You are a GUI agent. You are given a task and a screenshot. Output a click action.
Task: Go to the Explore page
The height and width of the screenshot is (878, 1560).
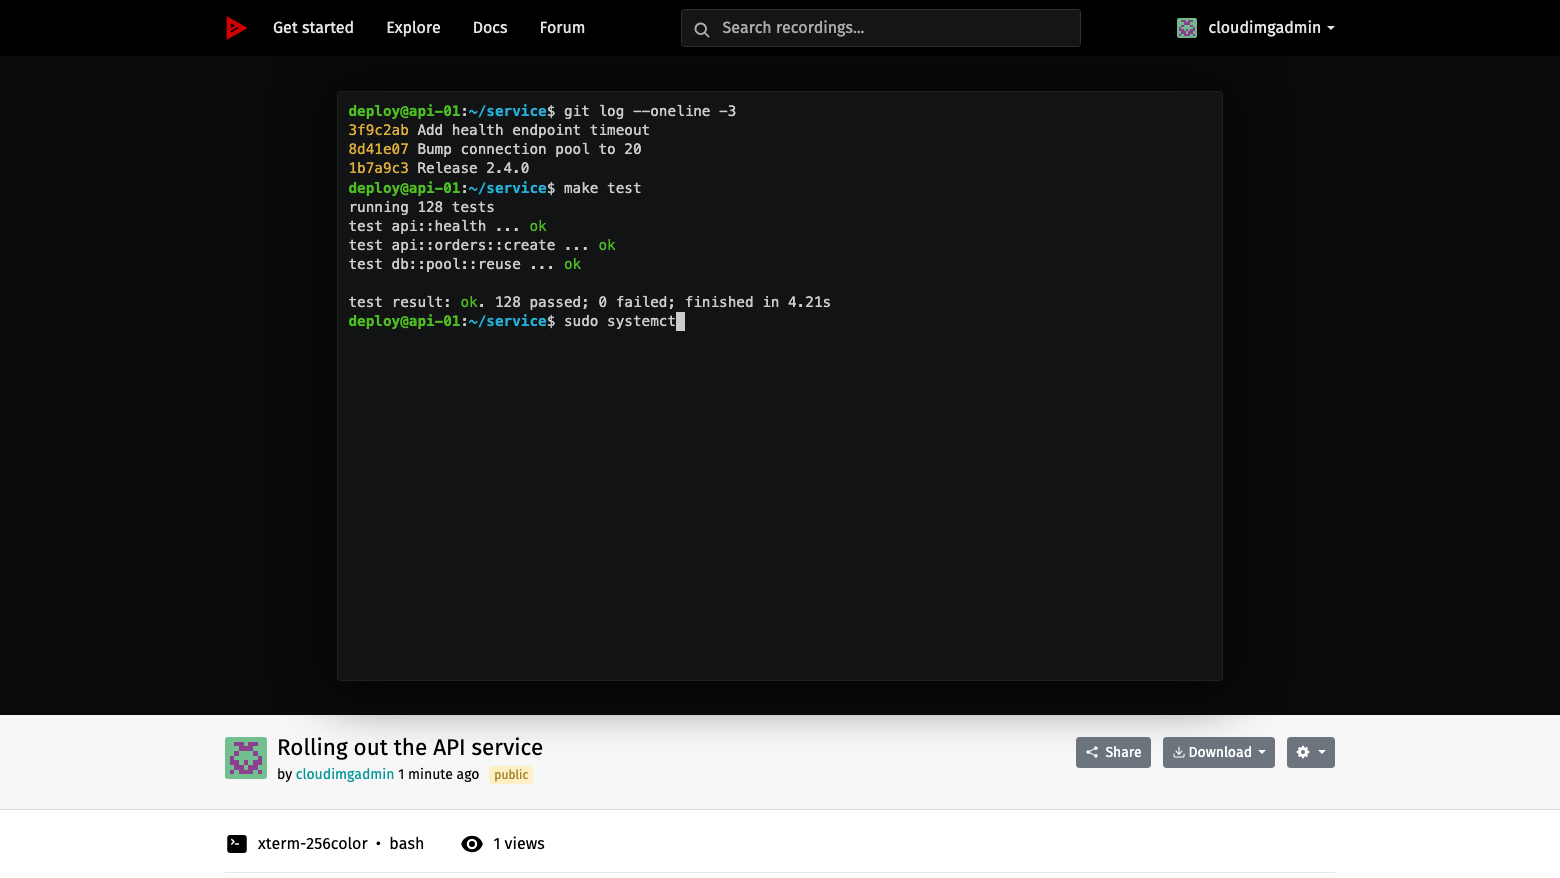(x=413, y=28)
